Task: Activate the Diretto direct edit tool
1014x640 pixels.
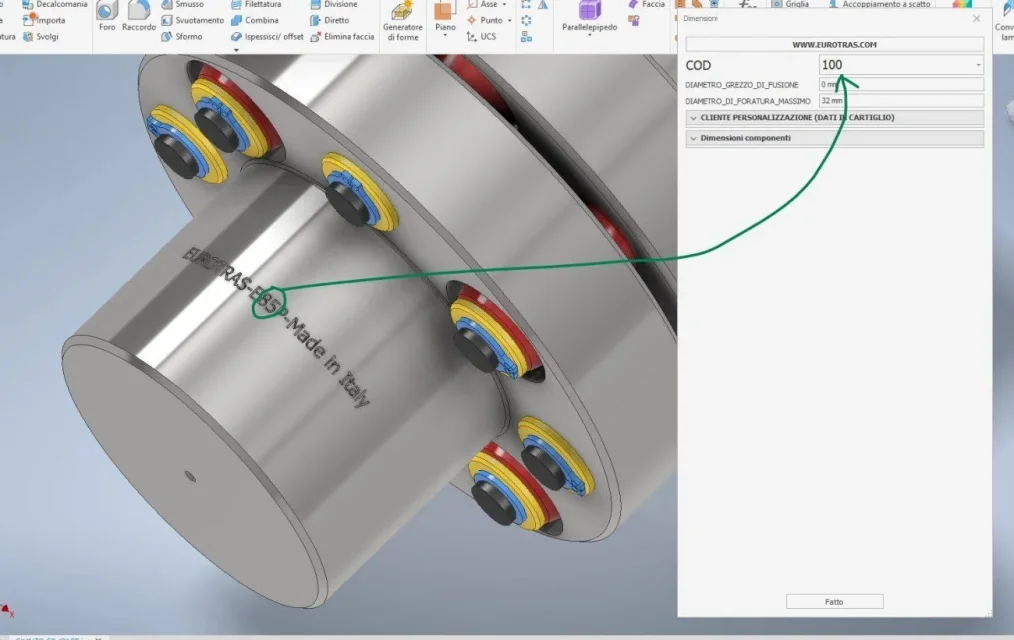Action: (330, 20)
